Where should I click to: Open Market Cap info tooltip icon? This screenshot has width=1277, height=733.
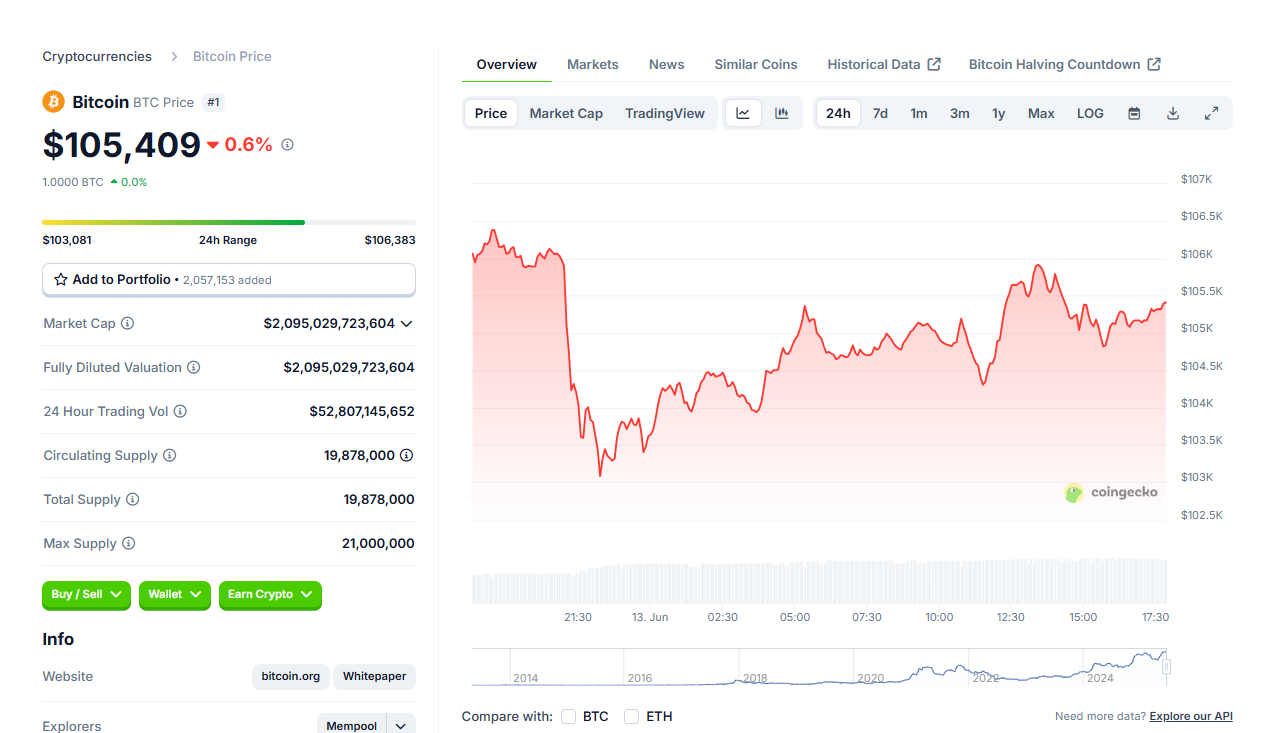(x=128, y=324)
